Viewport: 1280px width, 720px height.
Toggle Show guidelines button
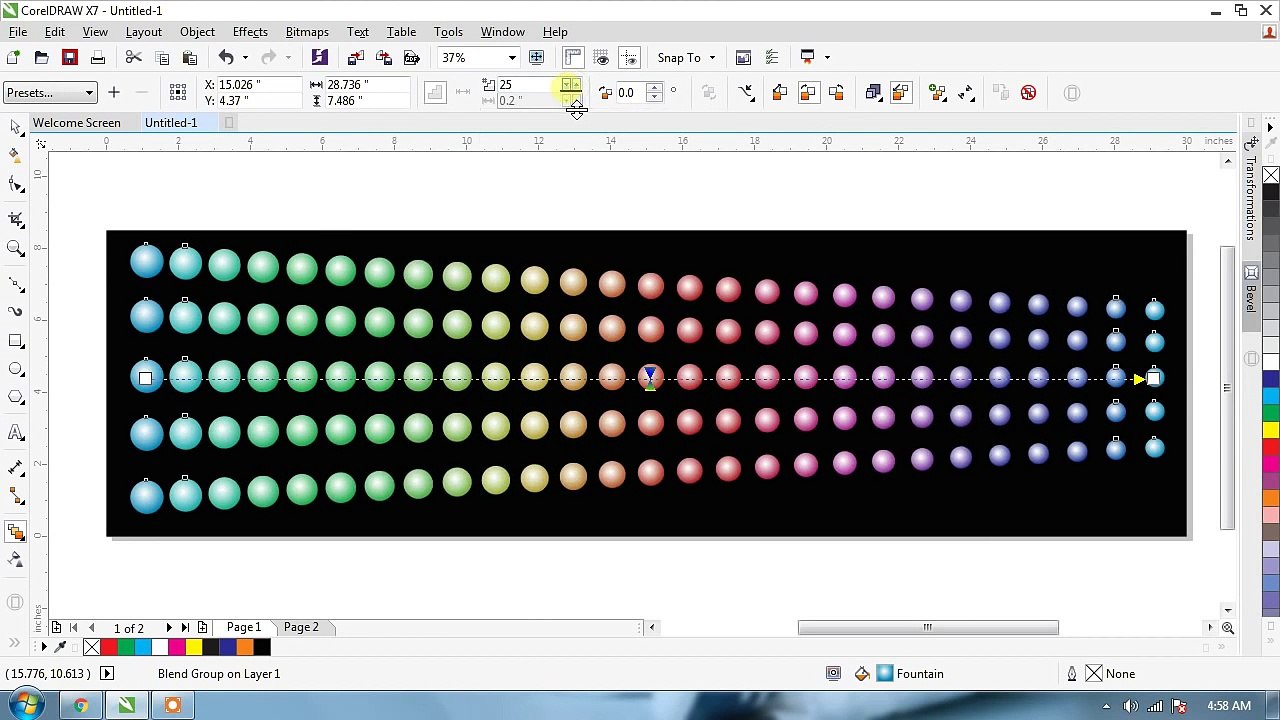629,57
